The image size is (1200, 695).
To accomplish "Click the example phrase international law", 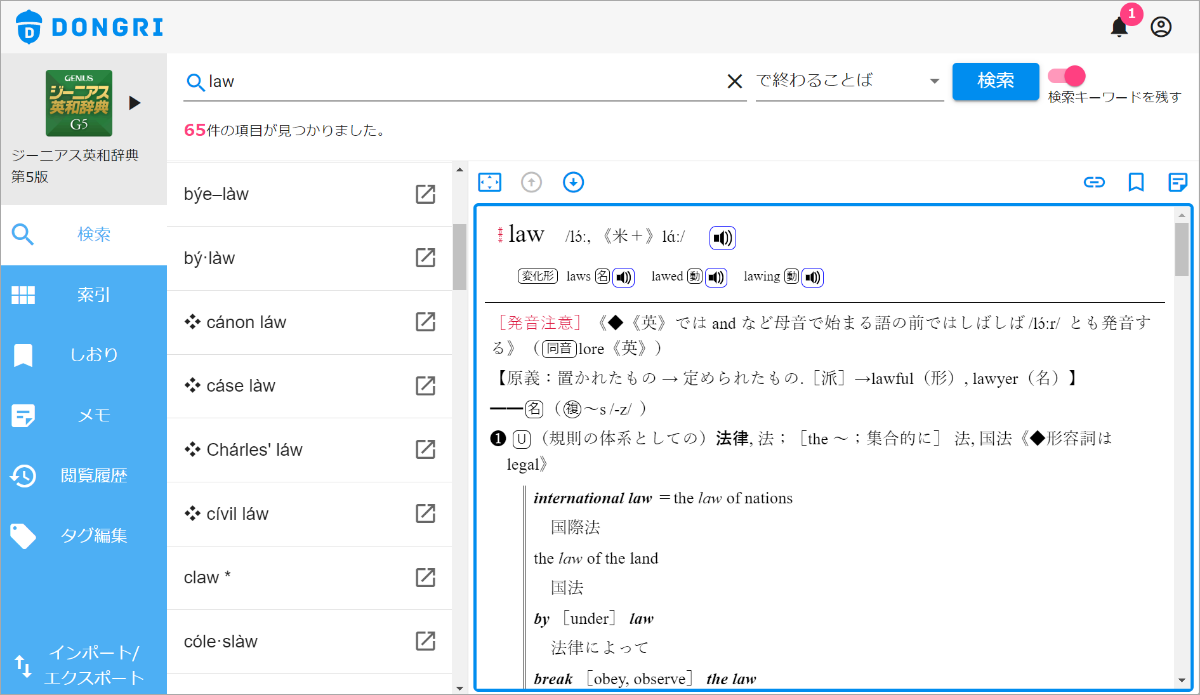I will [593, 498].
